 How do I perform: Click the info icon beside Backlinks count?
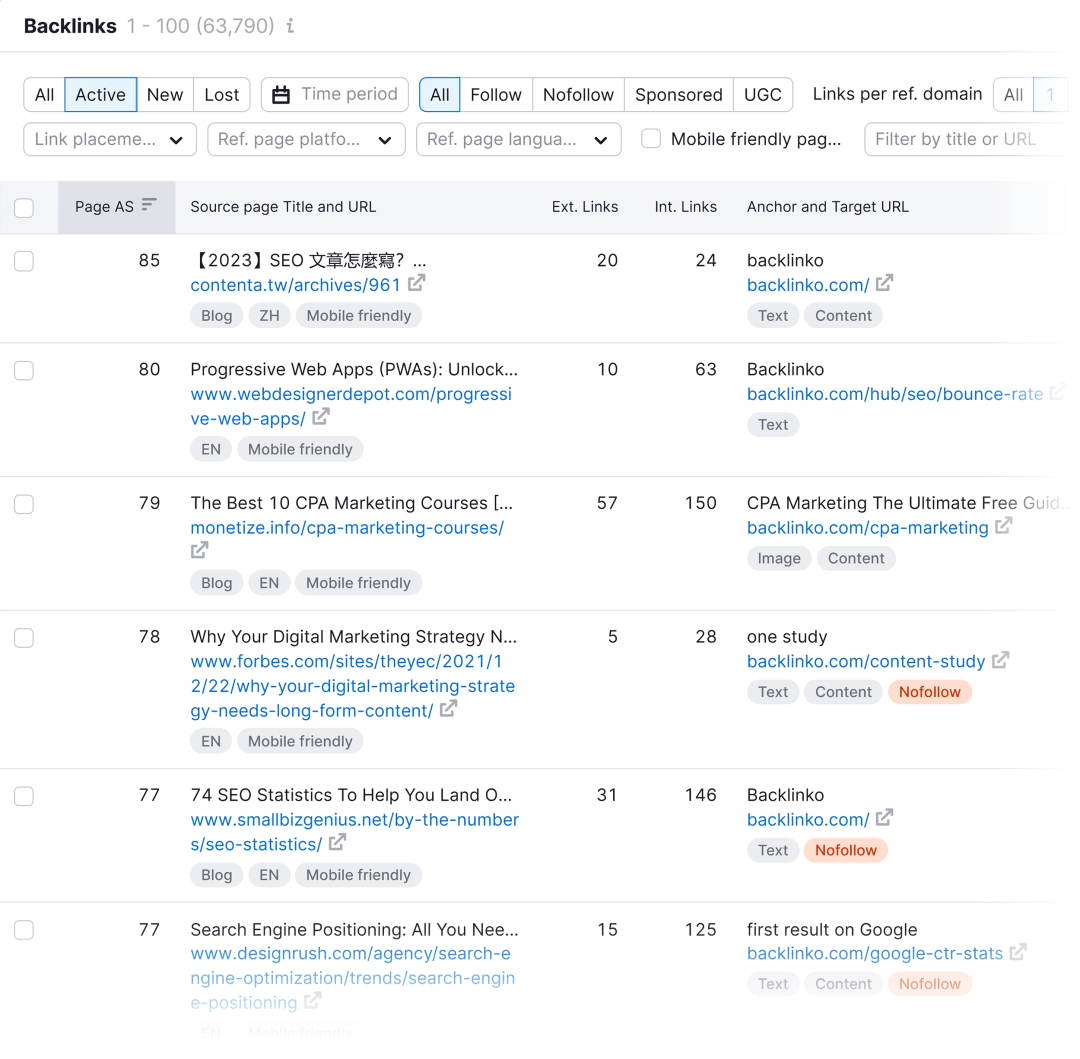click(290, 26)
